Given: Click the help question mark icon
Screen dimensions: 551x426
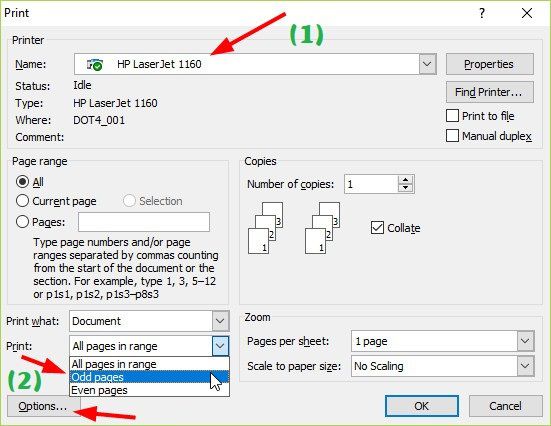Looking at the screenshot, I should 482,13.
